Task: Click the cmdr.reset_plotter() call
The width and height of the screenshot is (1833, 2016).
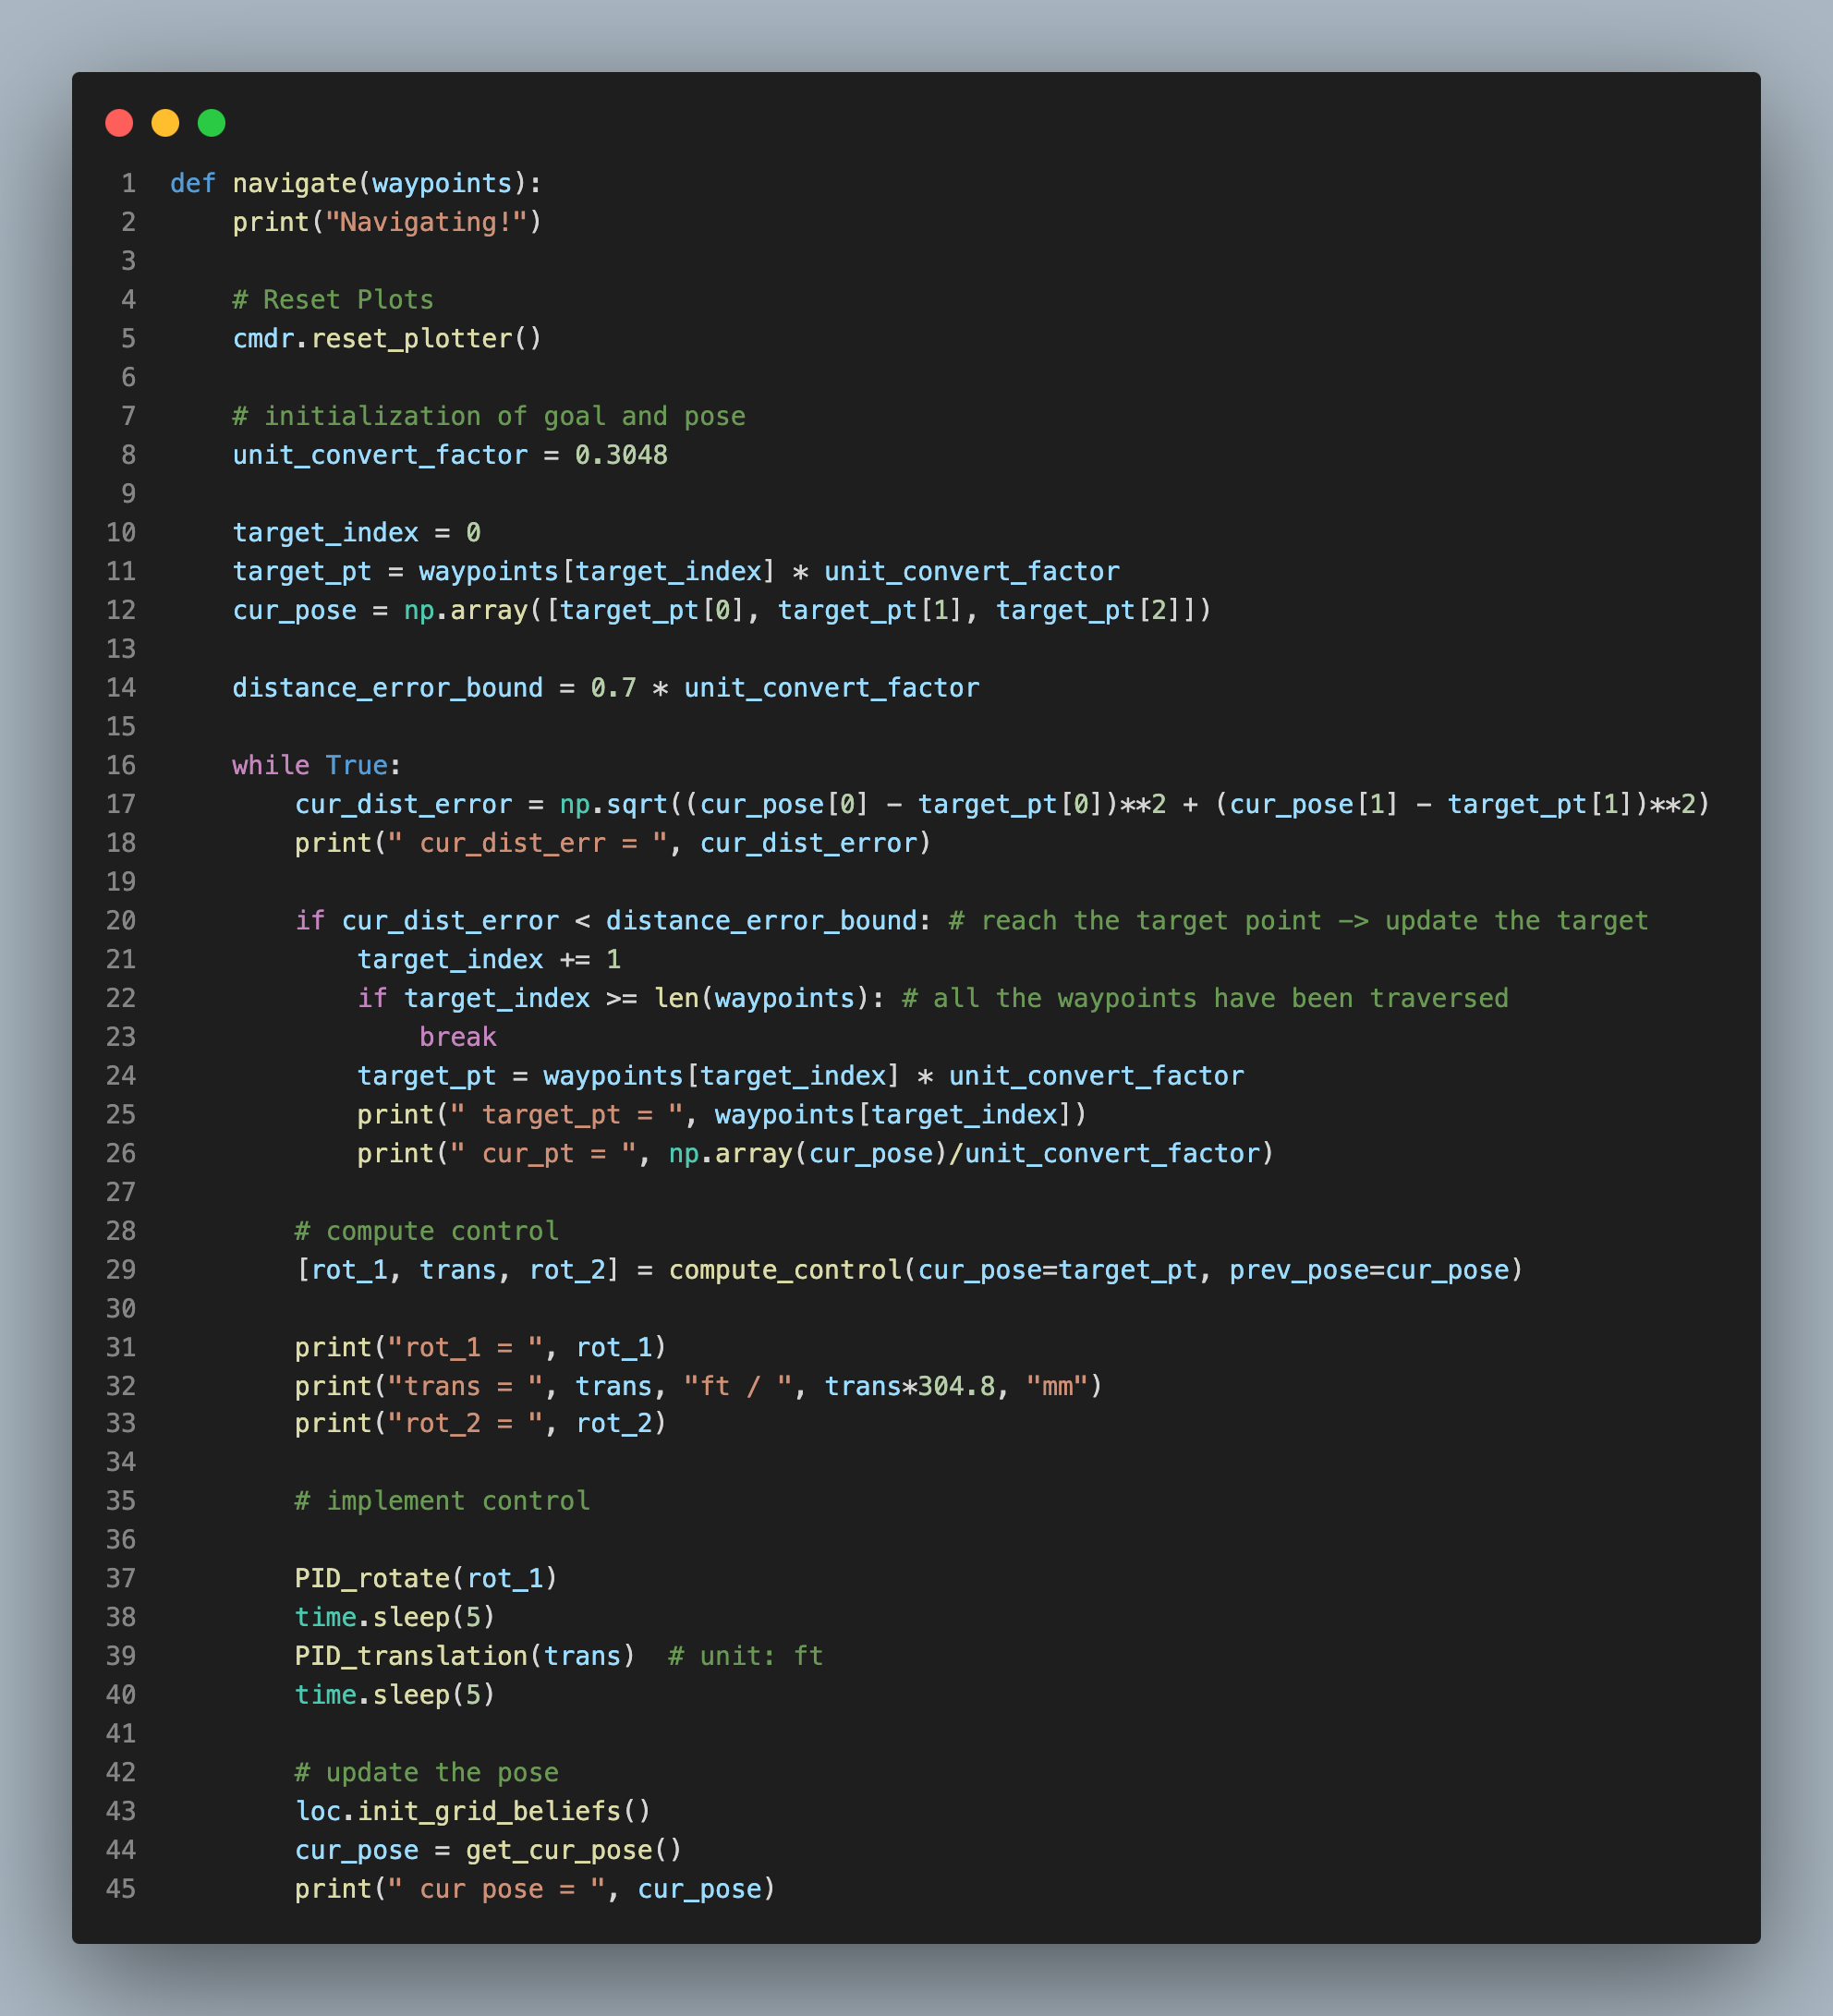Action: point(387,339)
